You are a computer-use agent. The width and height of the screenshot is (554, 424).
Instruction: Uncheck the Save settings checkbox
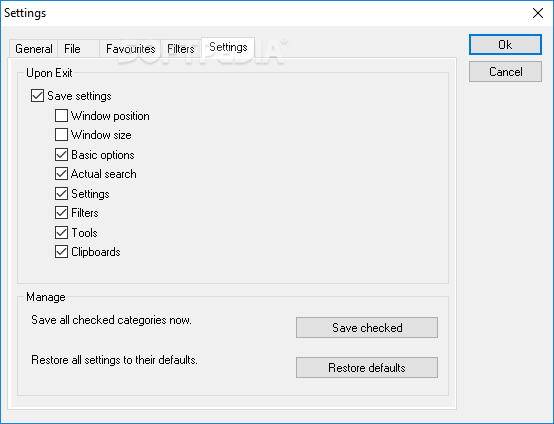coord(37,96)
